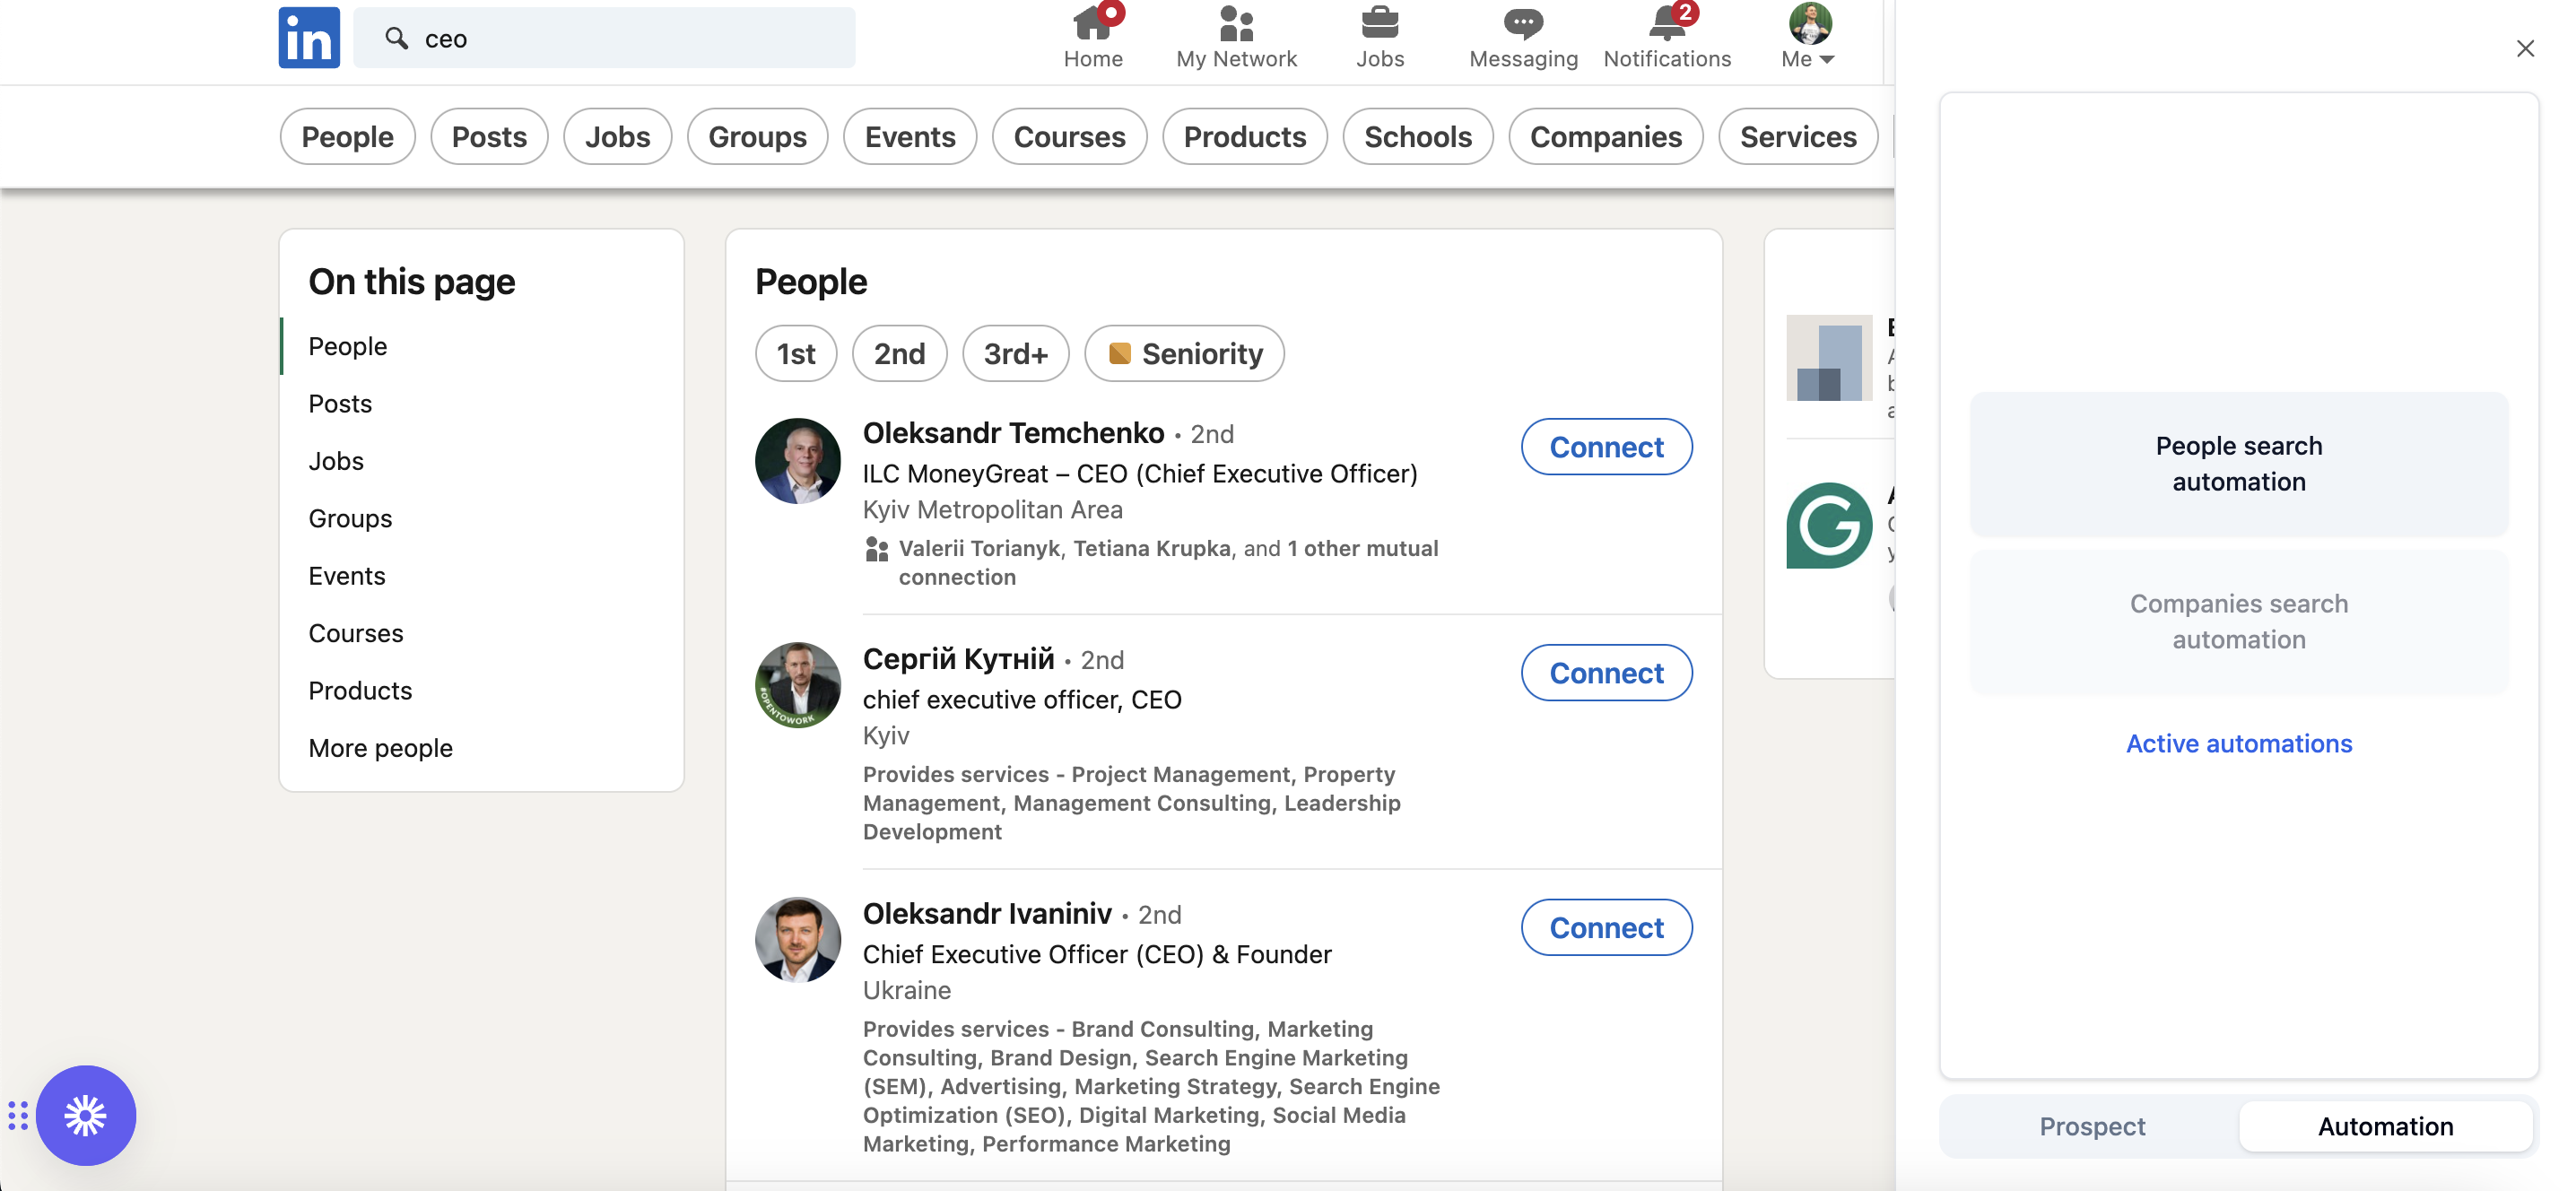Connect with Oleksandr Temchenko
2576x1191 pixels.
[1606, 447]
